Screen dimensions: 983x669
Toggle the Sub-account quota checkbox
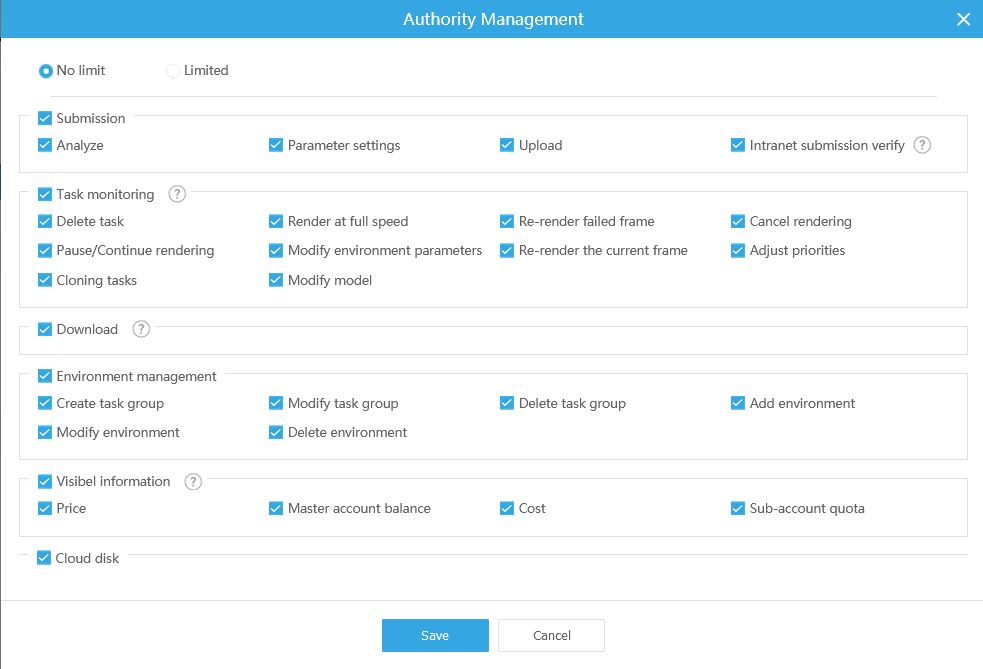tap(738, 508)
